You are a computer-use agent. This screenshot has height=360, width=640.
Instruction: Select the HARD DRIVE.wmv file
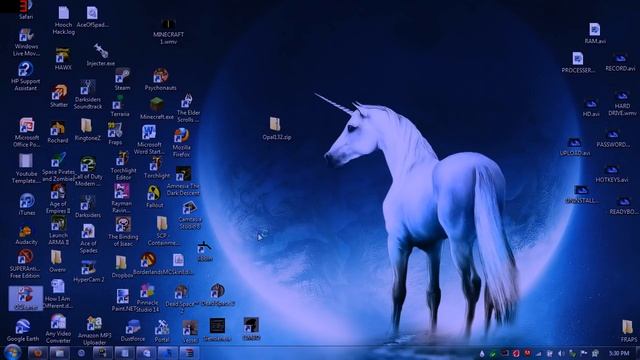622,104
